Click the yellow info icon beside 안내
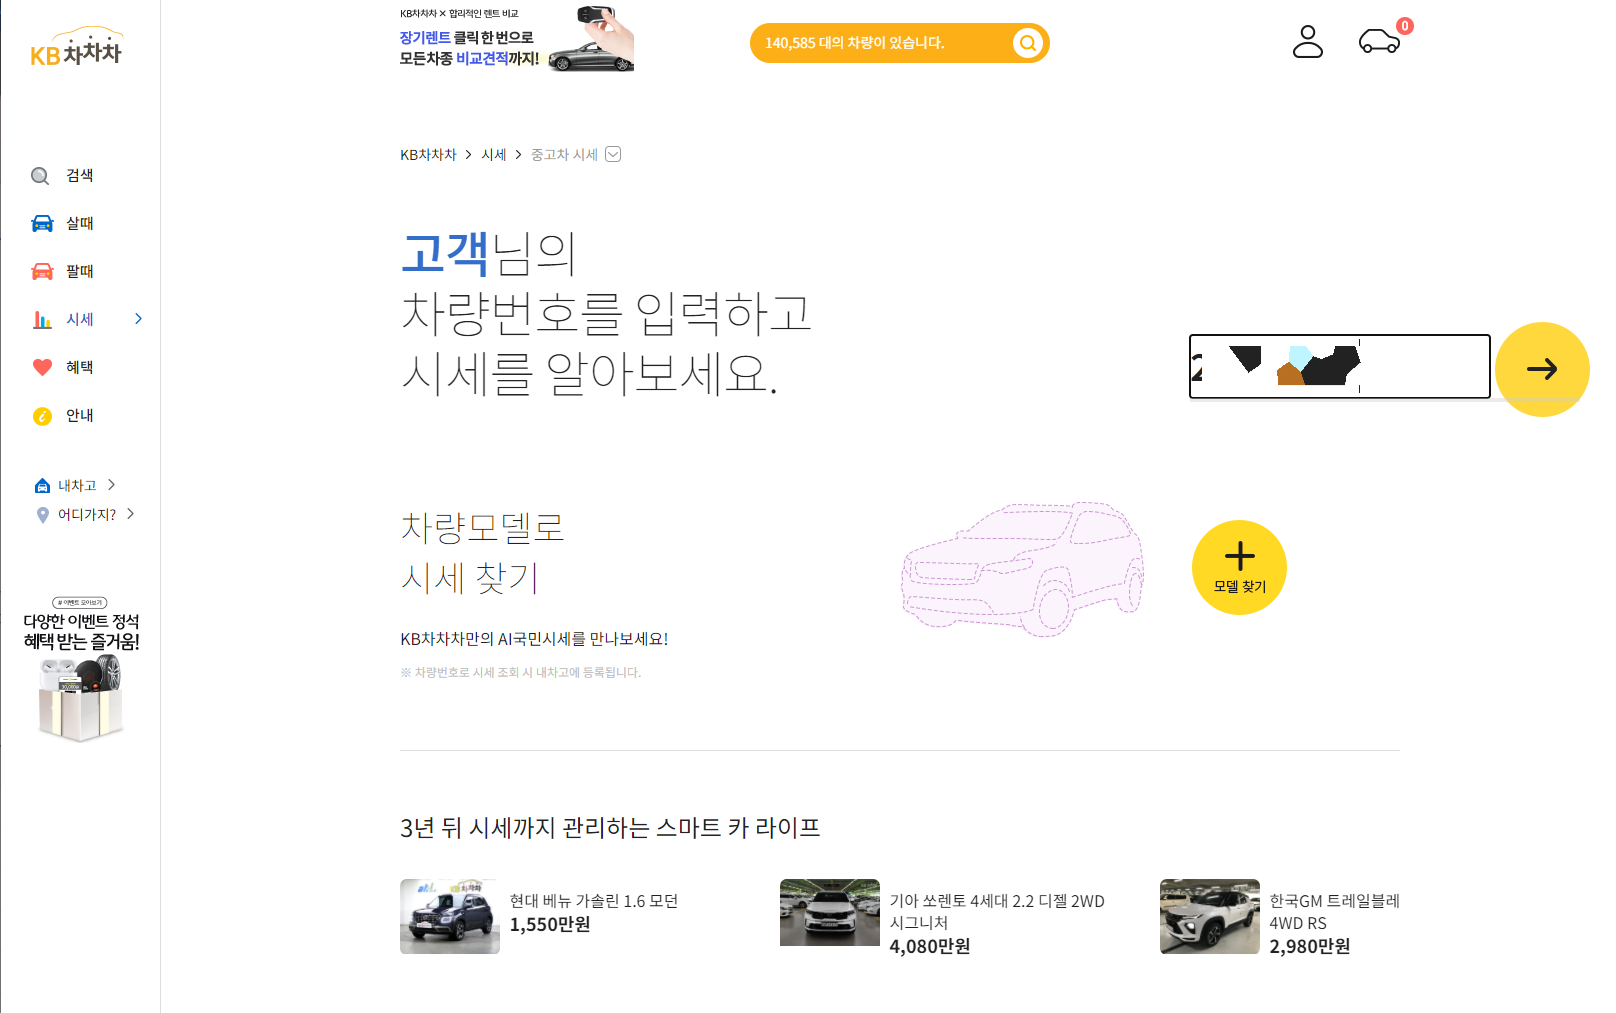The image size is (1616, 1013). (x=42, y=416)
